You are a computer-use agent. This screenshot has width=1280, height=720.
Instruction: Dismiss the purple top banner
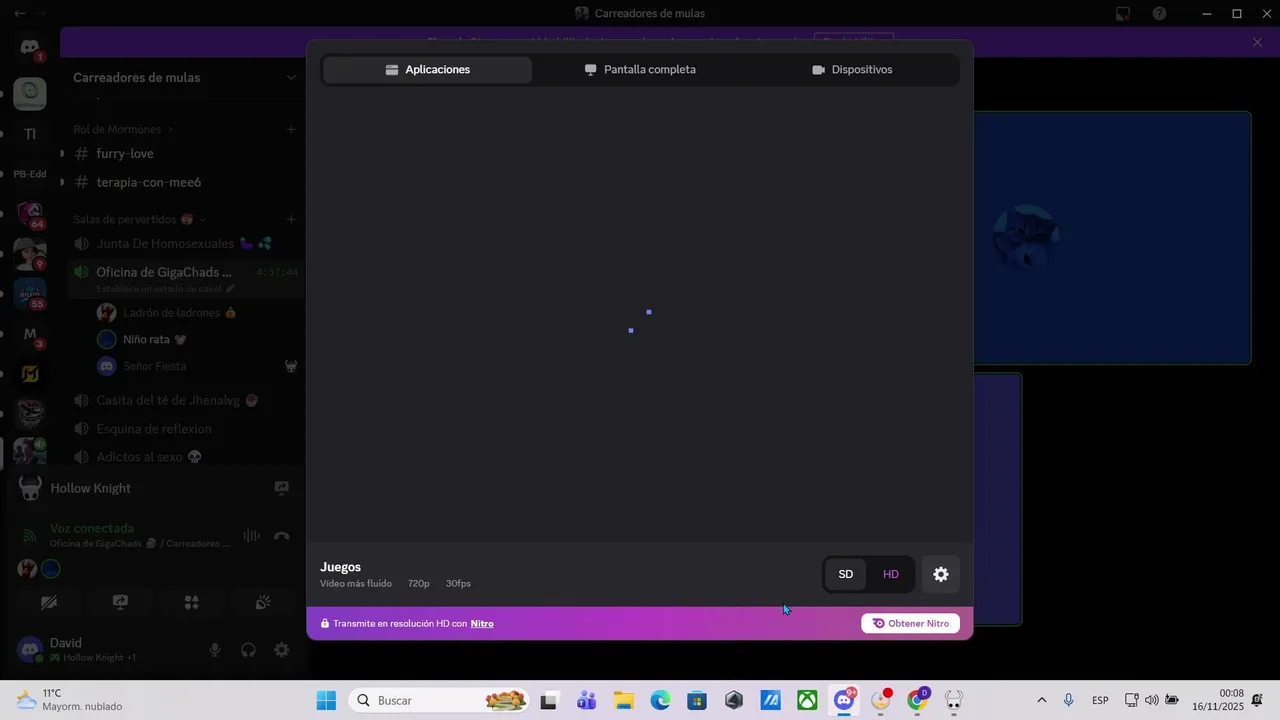[x=1258, y=42]
